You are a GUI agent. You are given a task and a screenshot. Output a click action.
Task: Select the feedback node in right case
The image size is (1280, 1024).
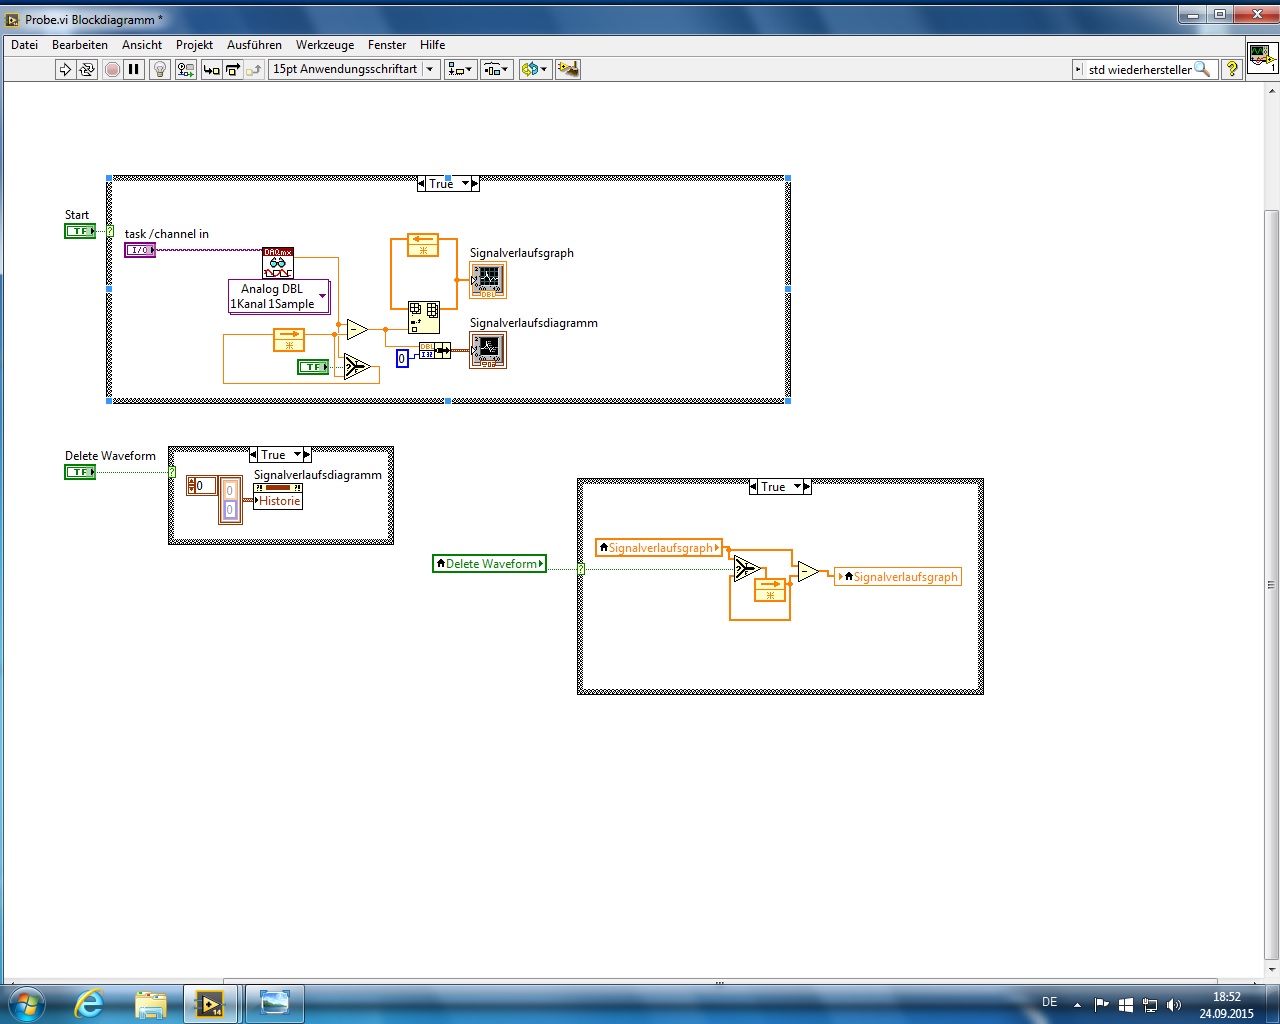pos(770,590)
